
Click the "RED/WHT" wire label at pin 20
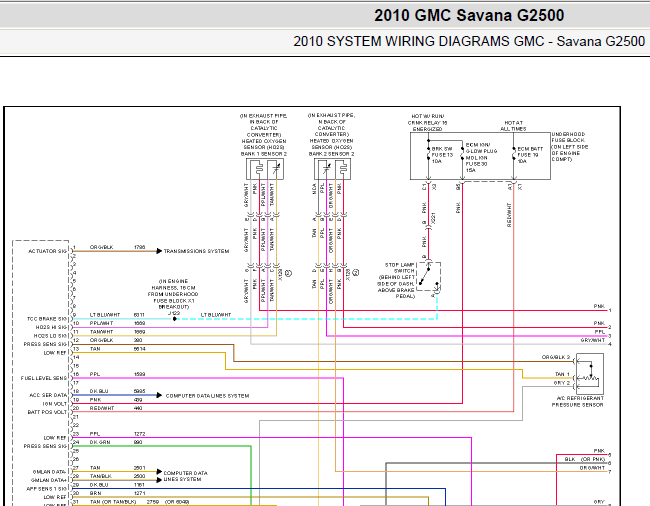[x=102, y=409]
